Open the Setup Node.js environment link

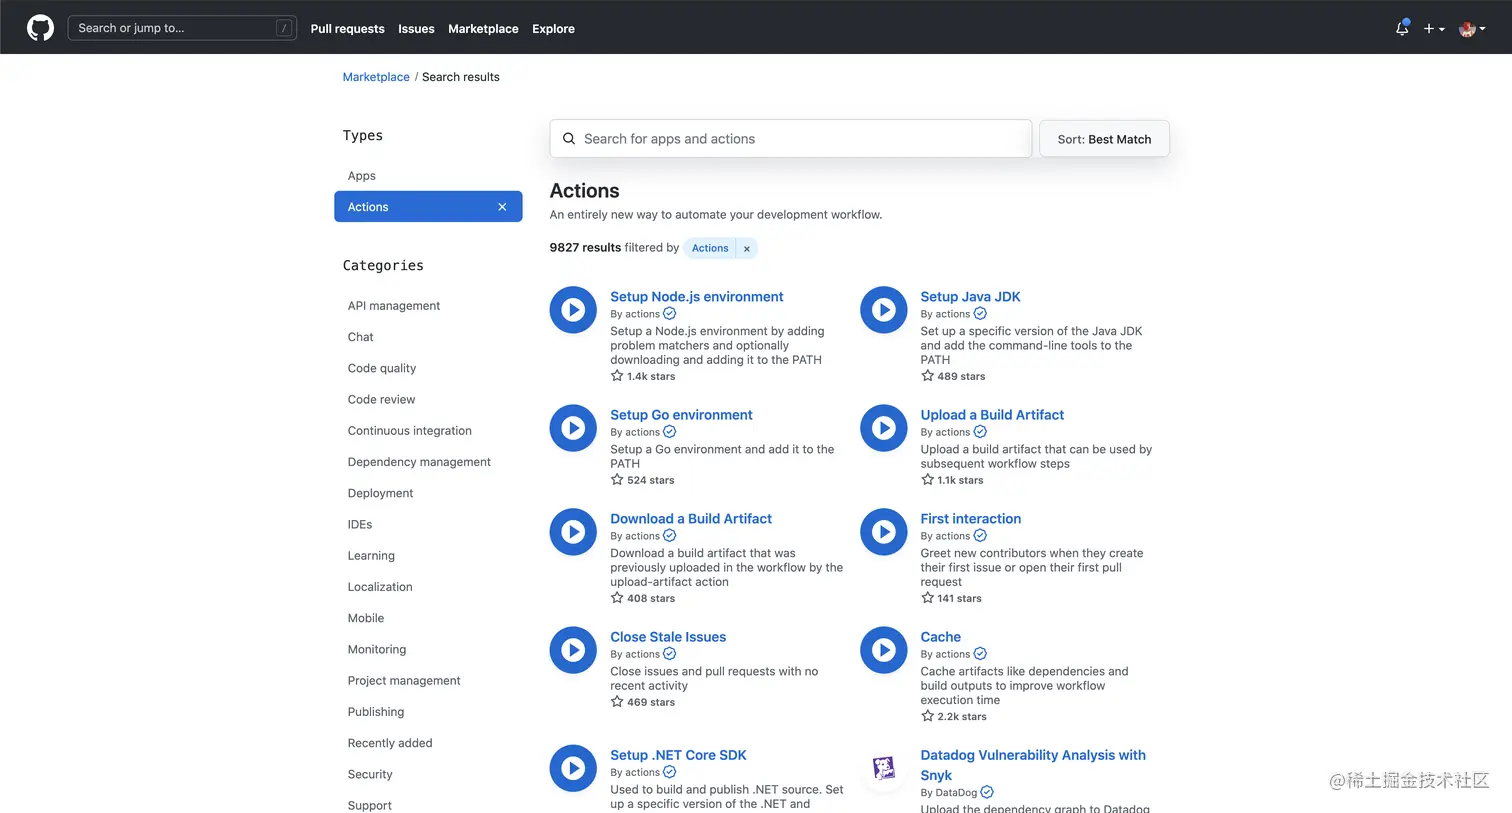click(x=697, y=297)
